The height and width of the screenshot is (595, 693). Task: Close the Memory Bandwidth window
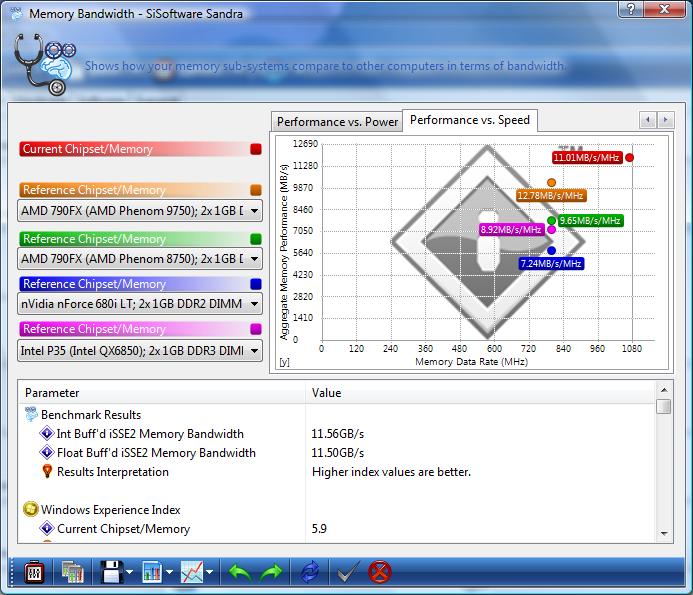664,8
